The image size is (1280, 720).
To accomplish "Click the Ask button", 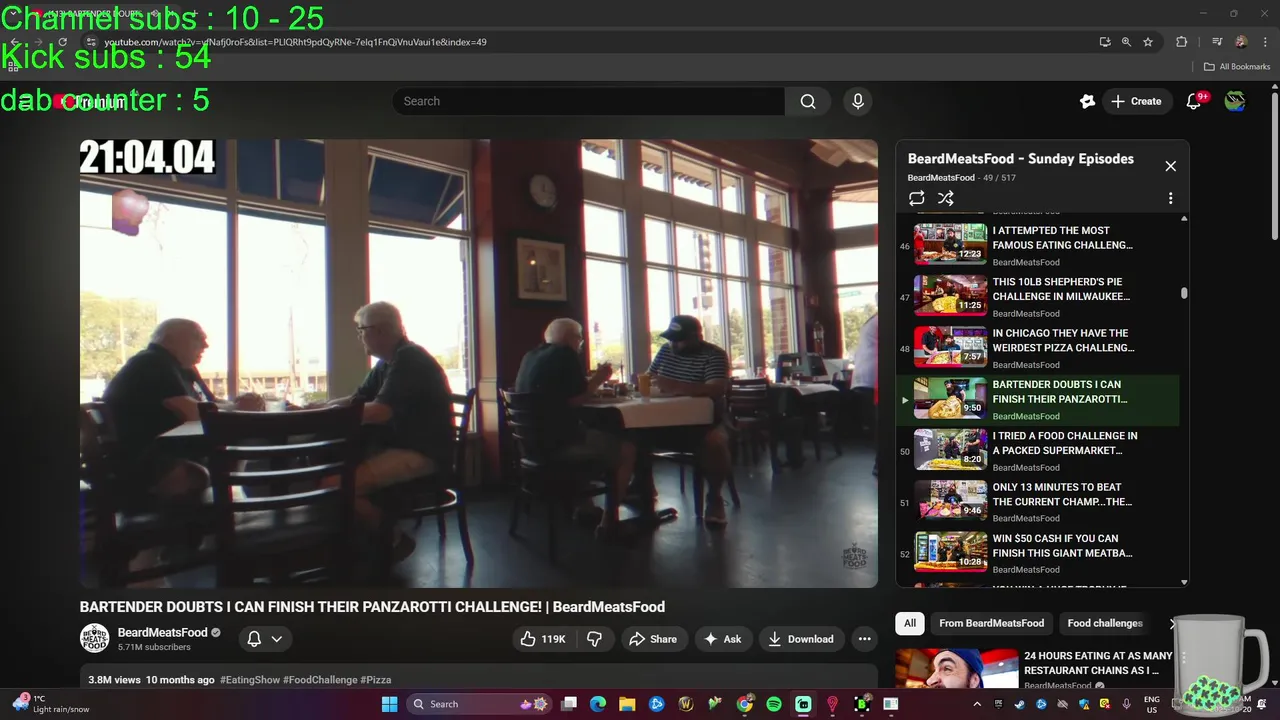I will pos(722,639).
